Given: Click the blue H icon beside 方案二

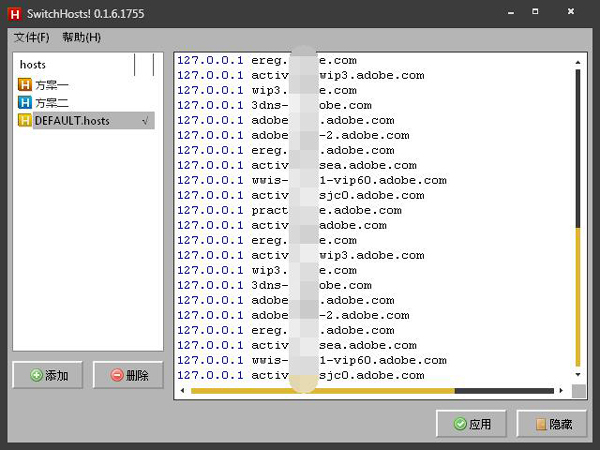Looking at the screenshot, I should (x=25, y=103).
